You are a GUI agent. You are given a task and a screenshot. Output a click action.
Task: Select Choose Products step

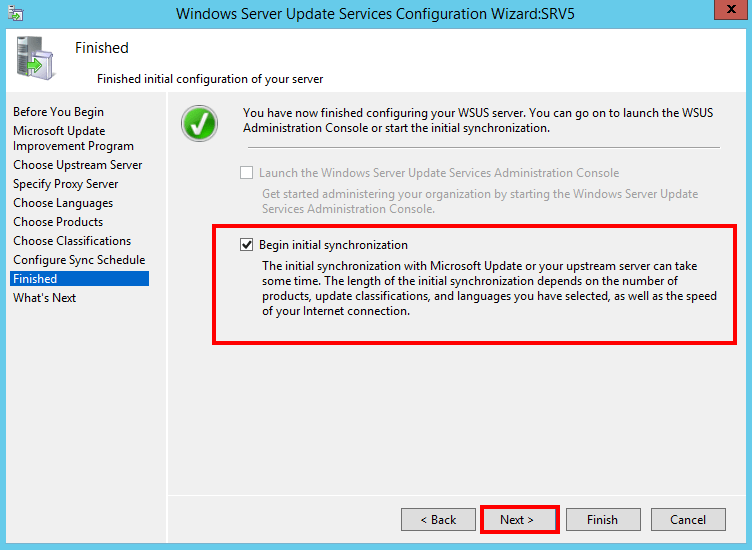click(x=58, y=222)
